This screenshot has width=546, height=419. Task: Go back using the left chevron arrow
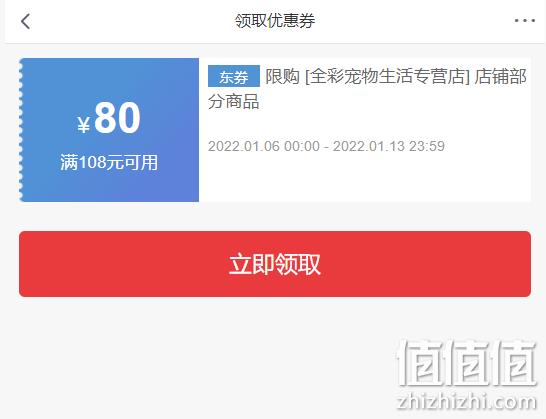click(x=26, y=21)
